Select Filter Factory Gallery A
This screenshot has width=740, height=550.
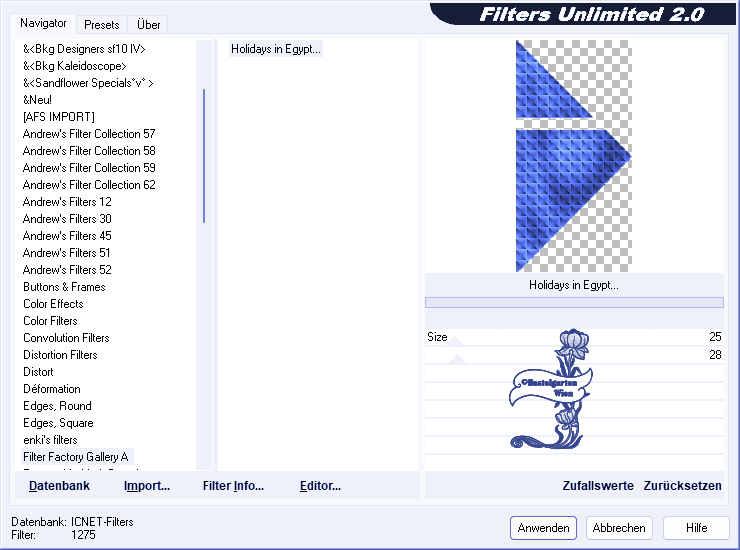76,457
